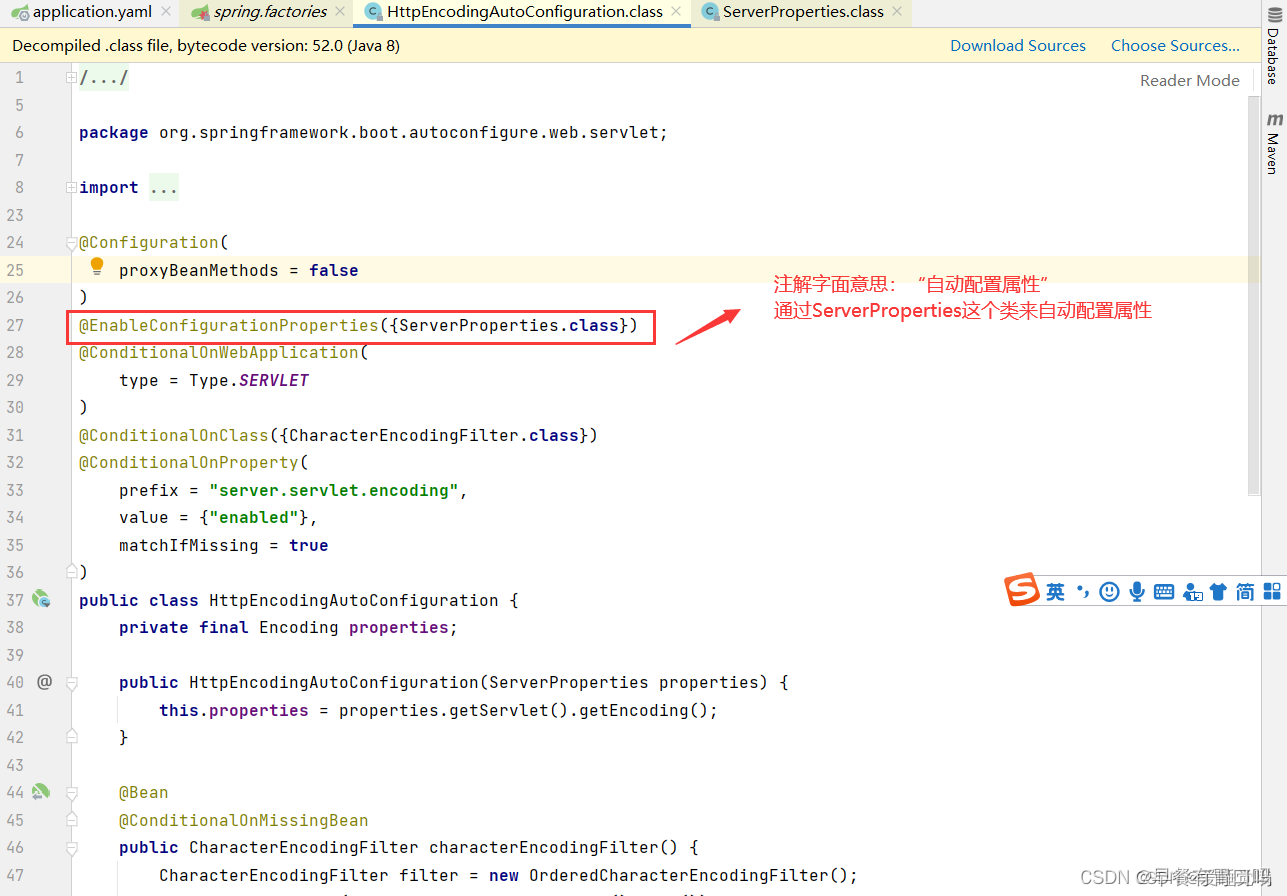The image size is (1287, 896).
Task: Activate Sogou voice input microphone
Action: [1137, 592]
